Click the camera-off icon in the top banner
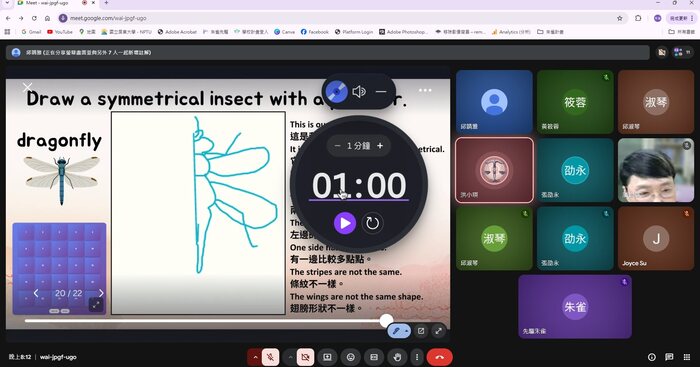Image resolution: width=700 pixels, height=367 pixels. coord(662,52)
